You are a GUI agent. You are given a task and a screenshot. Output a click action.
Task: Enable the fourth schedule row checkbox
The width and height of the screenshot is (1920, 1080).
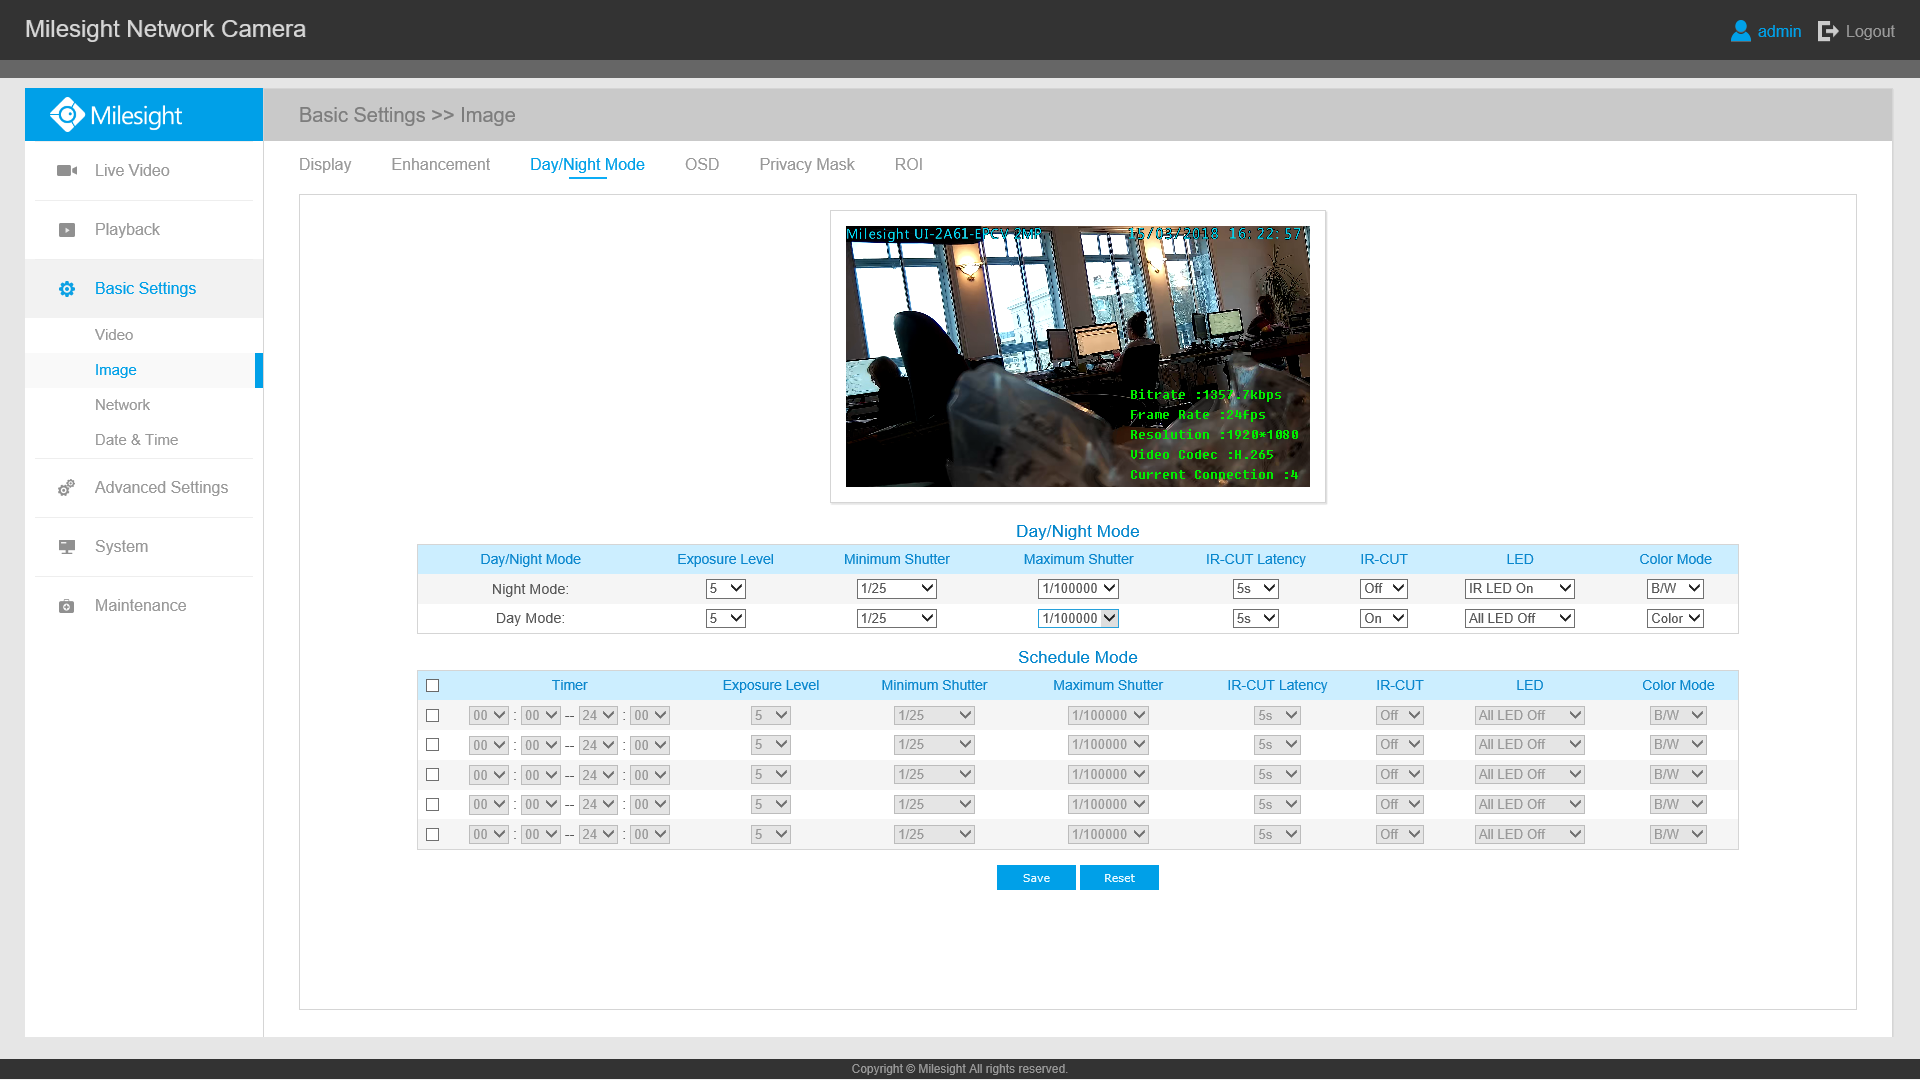click(x=433, y=805)
